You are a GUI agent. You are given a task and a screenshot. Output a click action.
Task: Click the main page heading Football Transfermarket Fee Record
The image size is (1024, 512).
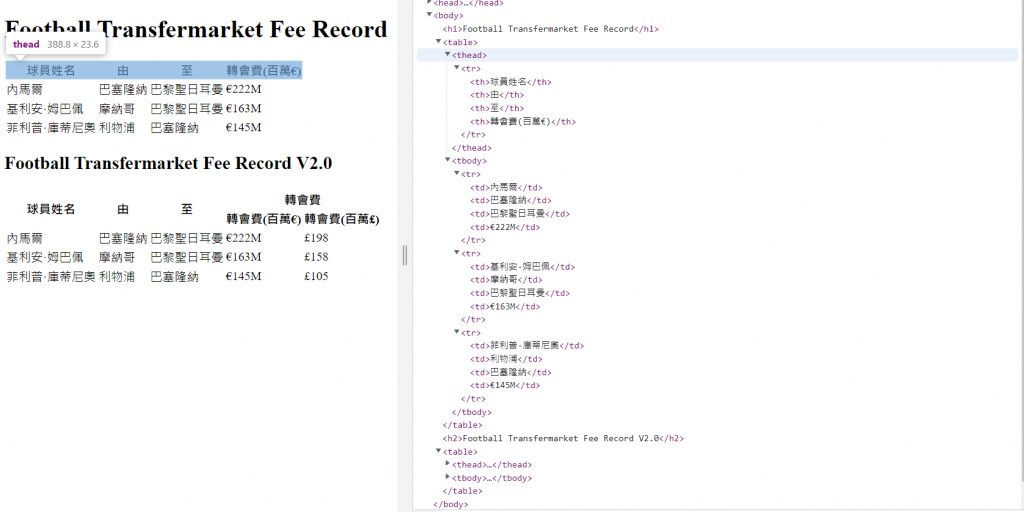(x=196, y=29)
